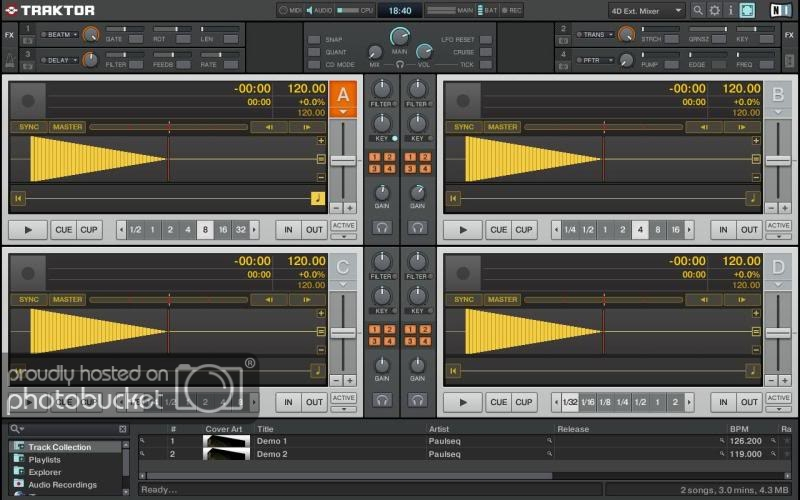
Task: Open the 4D Ext. Mixer layout dropdown
Action: 646,10
